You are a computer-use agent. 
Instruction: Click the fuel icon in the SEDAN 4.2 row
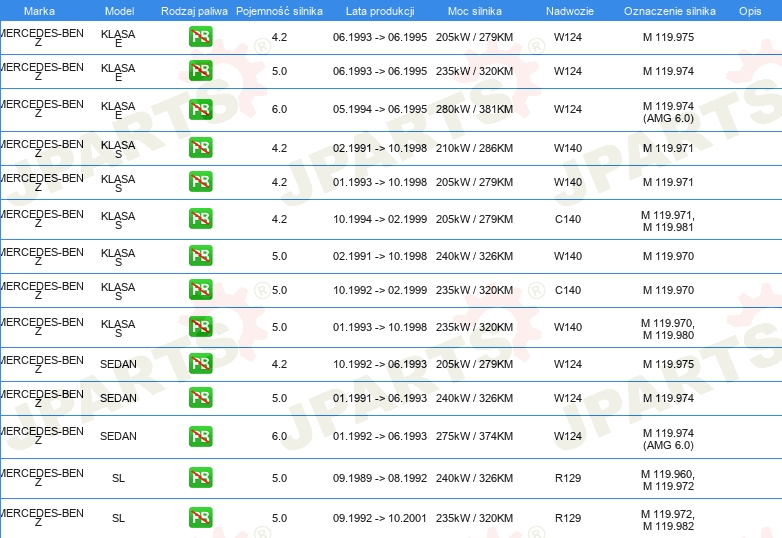200,363
